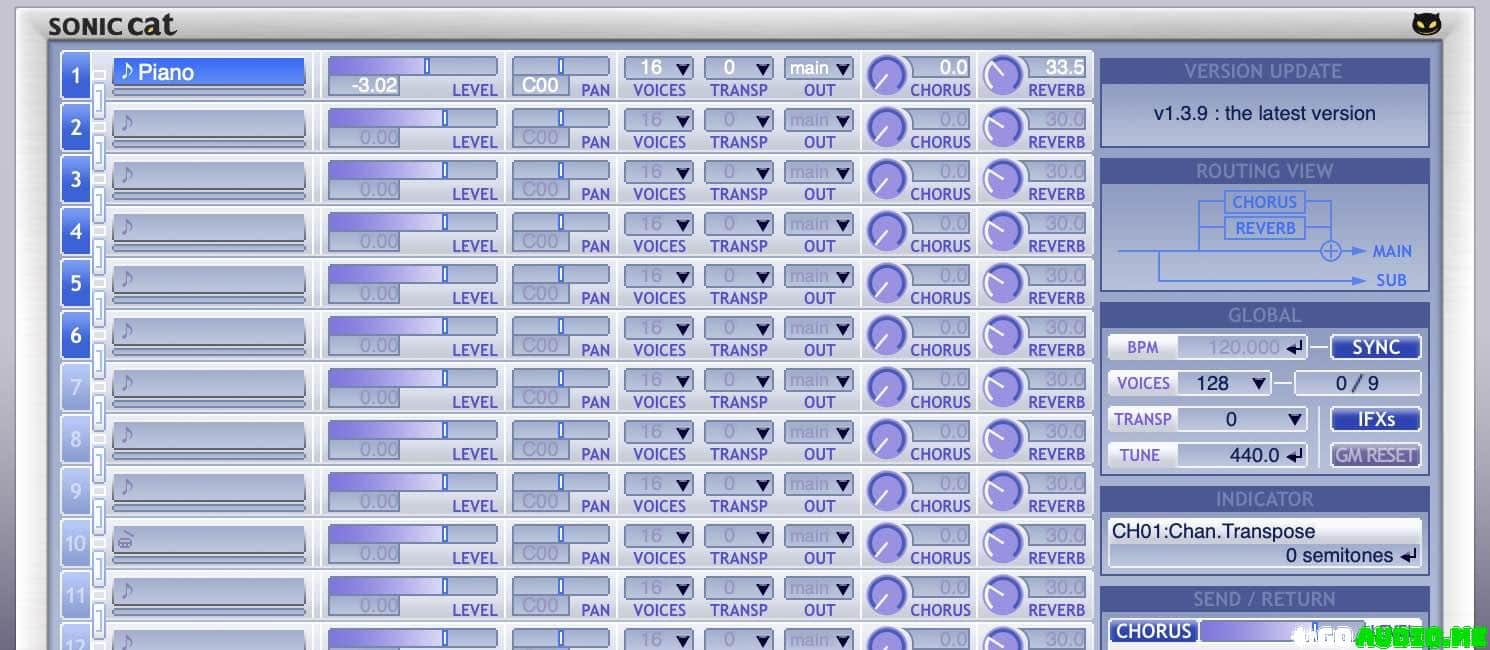Click channel 3 REVERB knob

[1003, 180]
